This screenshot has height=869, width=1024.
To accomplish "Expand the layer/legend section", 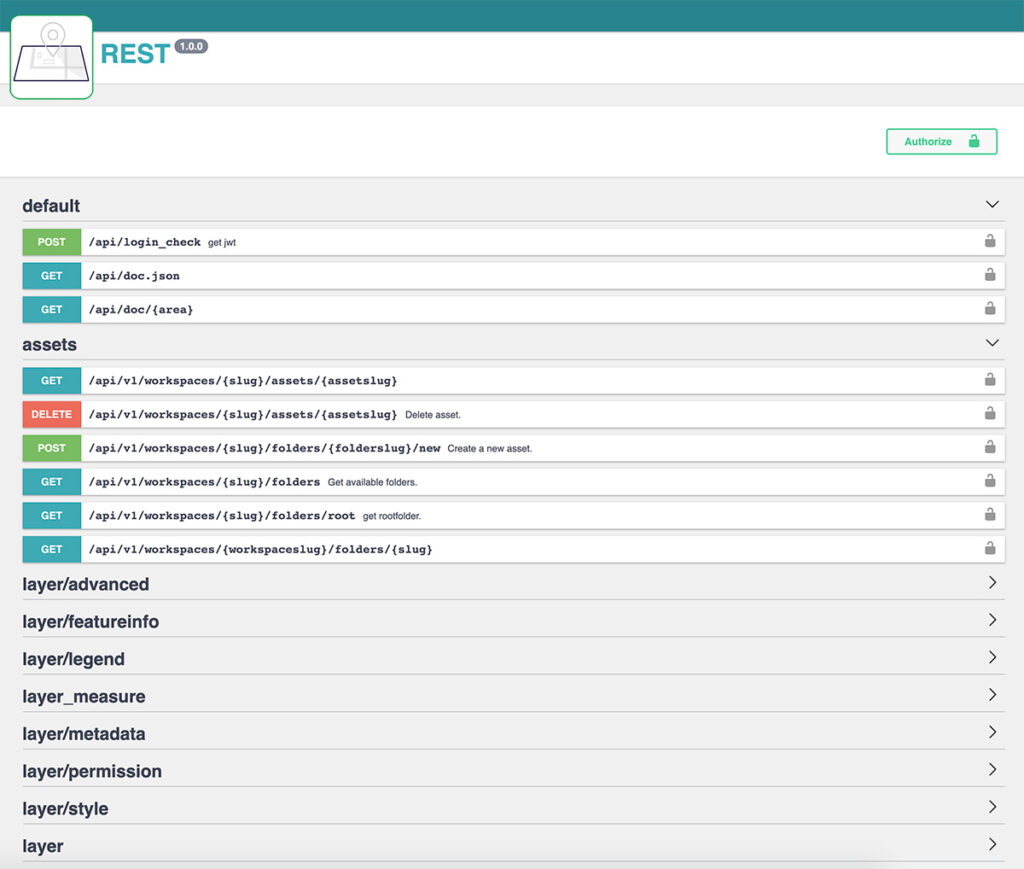I will pyautogui.click(x=991, y=658).
